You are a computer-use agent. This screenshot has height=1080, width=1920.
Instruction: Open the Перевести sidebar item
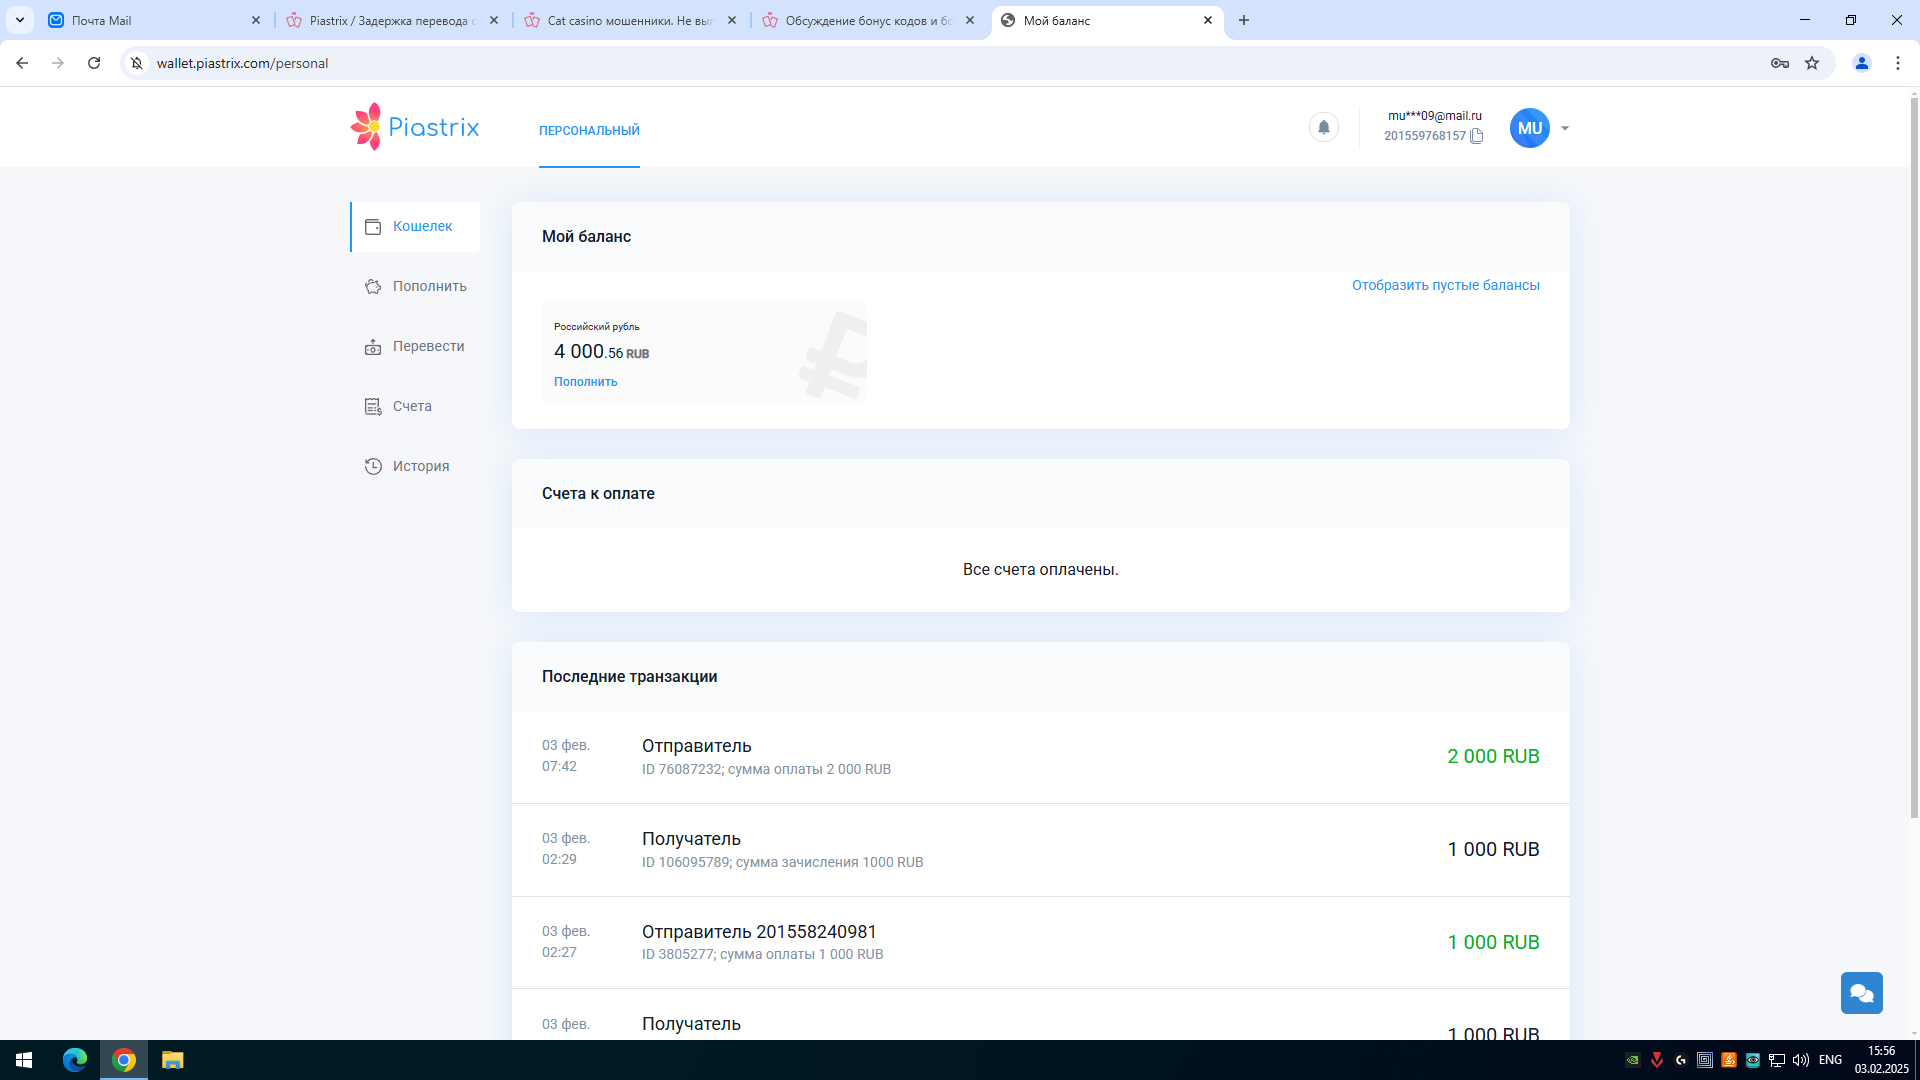pyautogui.click(x=428, y=346)
